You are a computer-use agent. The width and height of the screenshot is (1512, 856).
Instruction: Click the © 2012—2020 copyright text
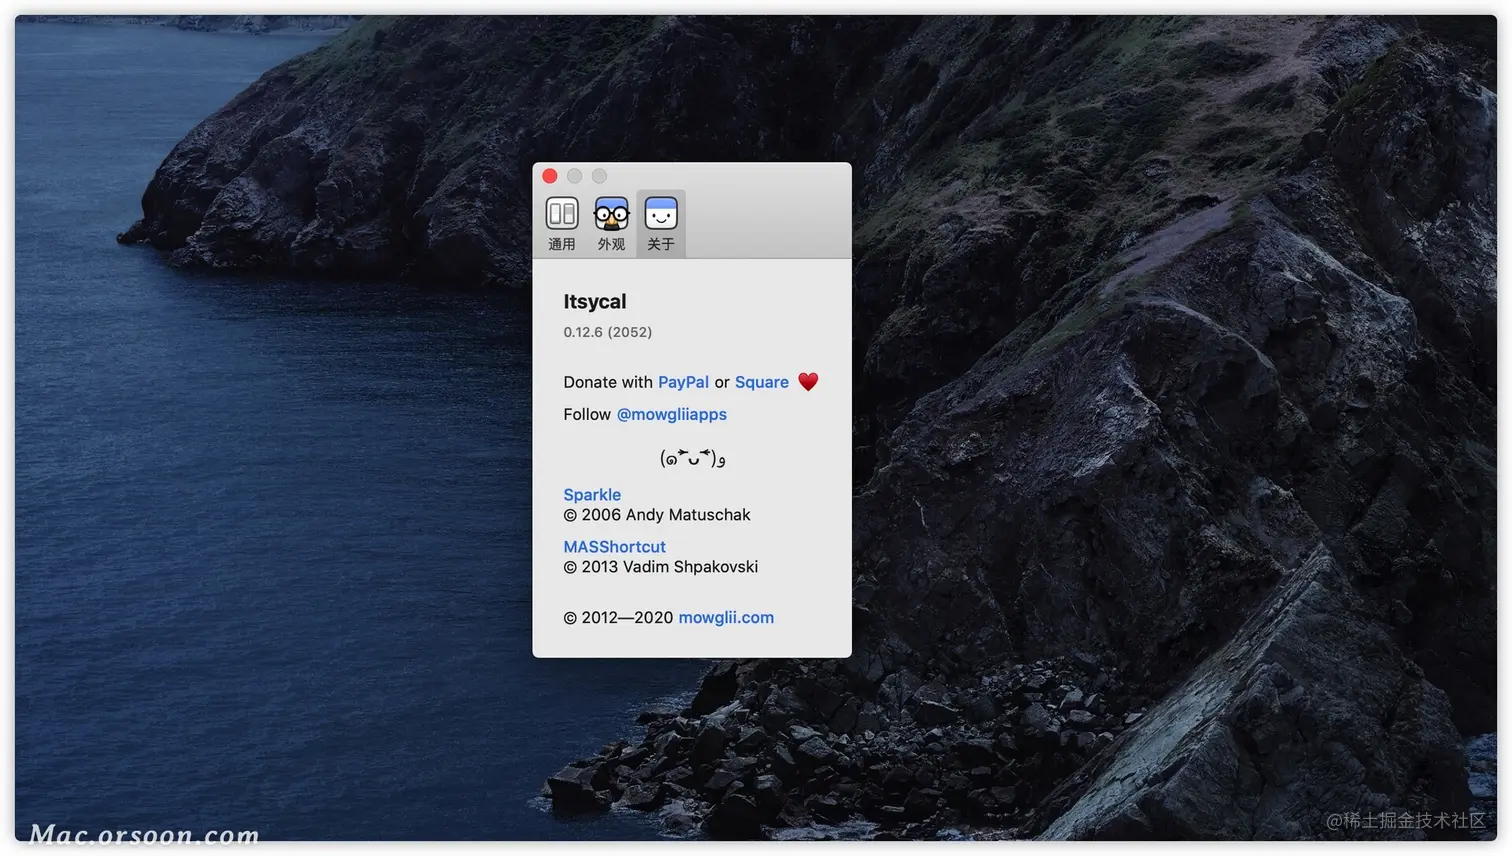click(618, 618)
